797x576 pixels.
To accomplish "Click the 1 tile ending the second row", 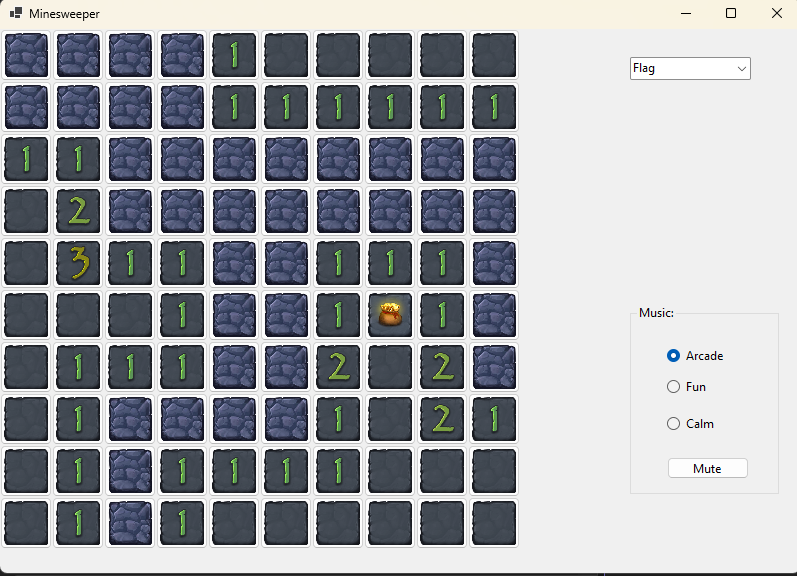I will tap(494, 107).
